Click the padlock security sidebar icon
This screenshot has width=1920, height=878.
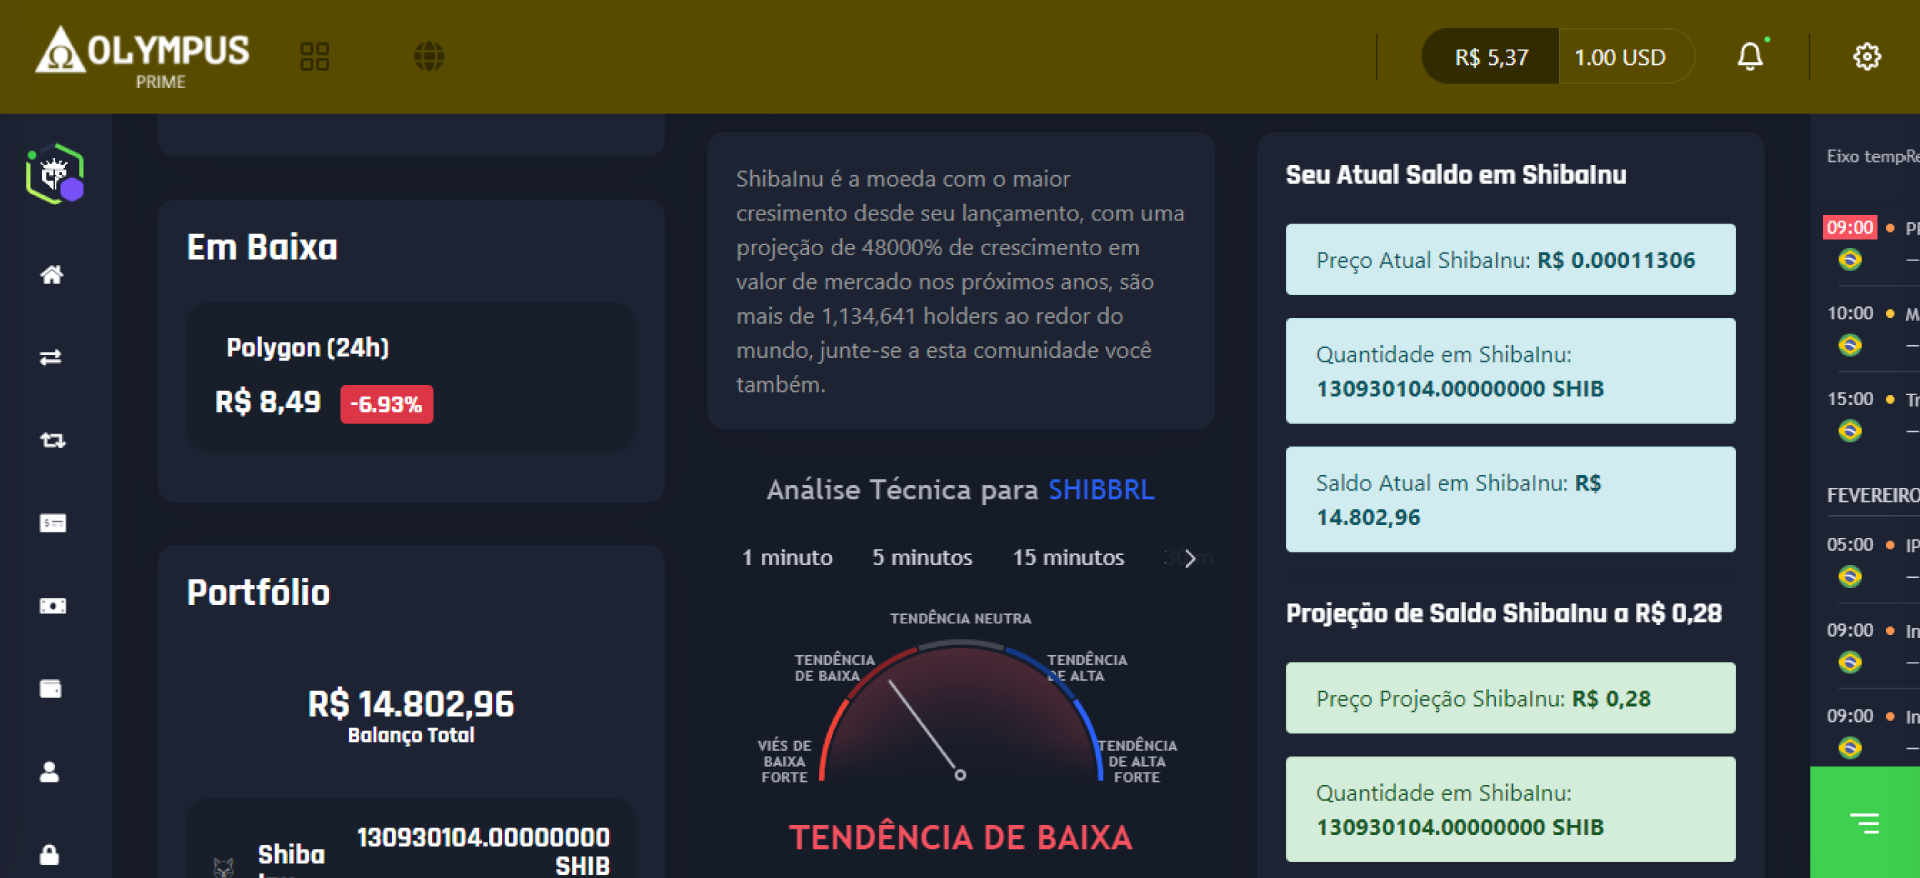[x=49, y=854]
